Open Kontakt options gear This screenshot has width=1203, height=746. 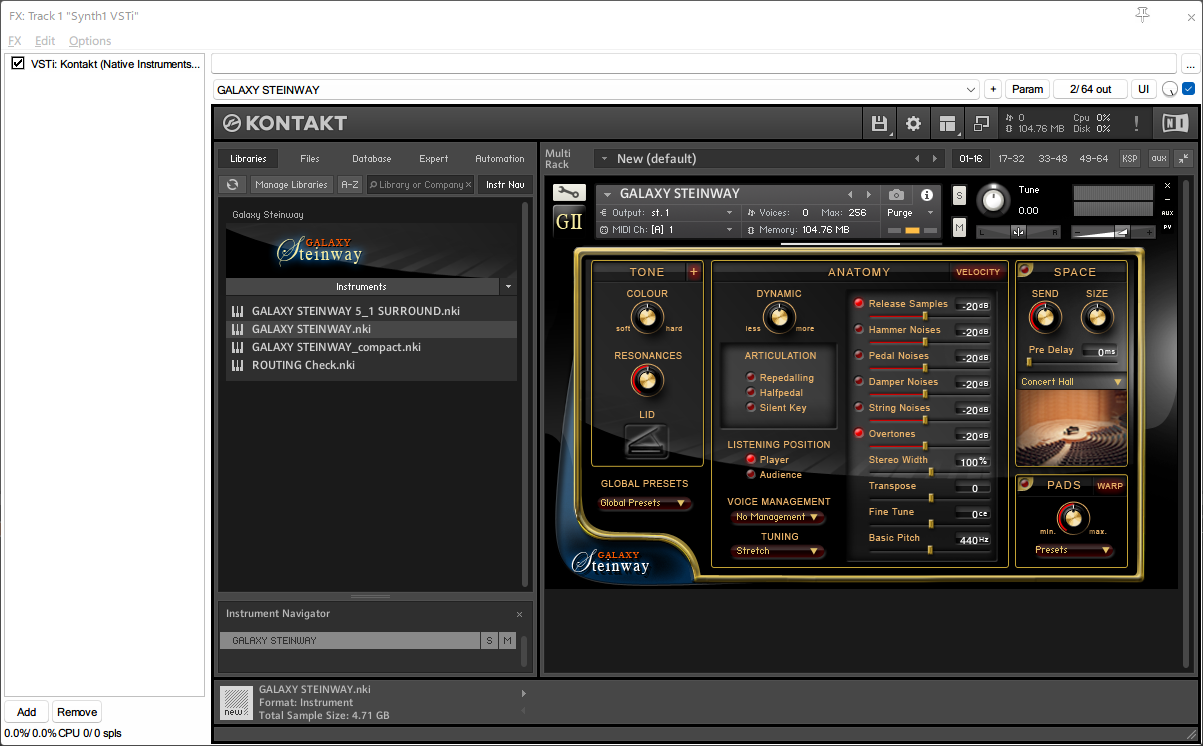tap(913, 124)
